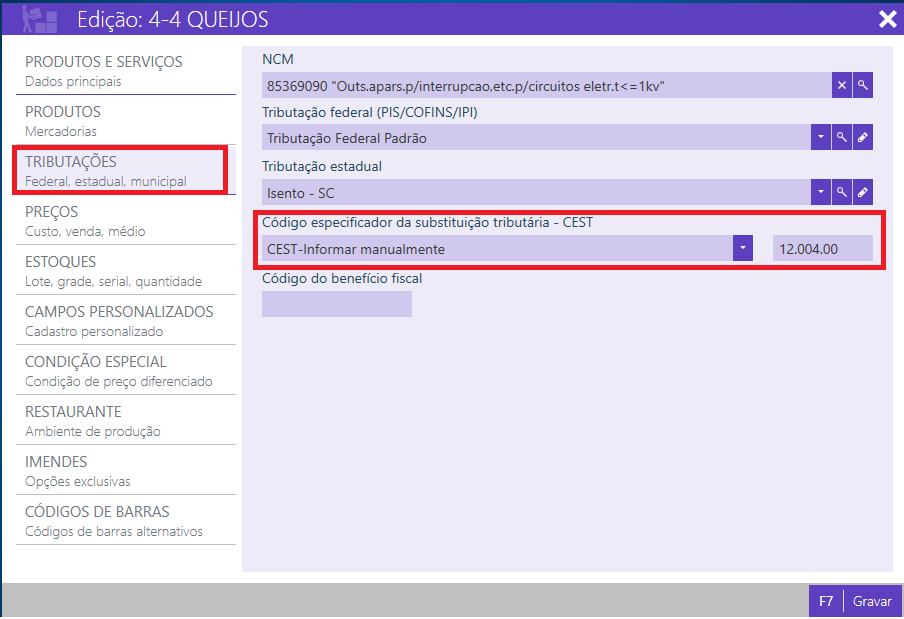
Task: Click the F7 shortcut label
Action: point(826,601)
